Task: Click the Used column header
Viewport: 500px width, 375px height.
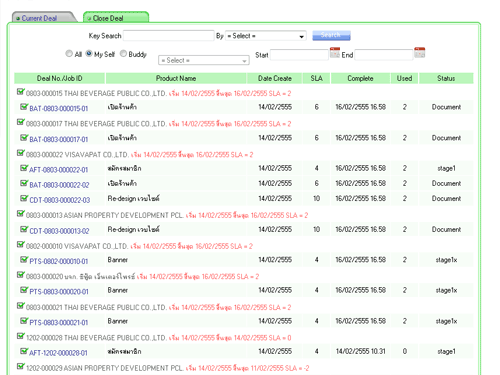Action: click(x=404, y=78)
